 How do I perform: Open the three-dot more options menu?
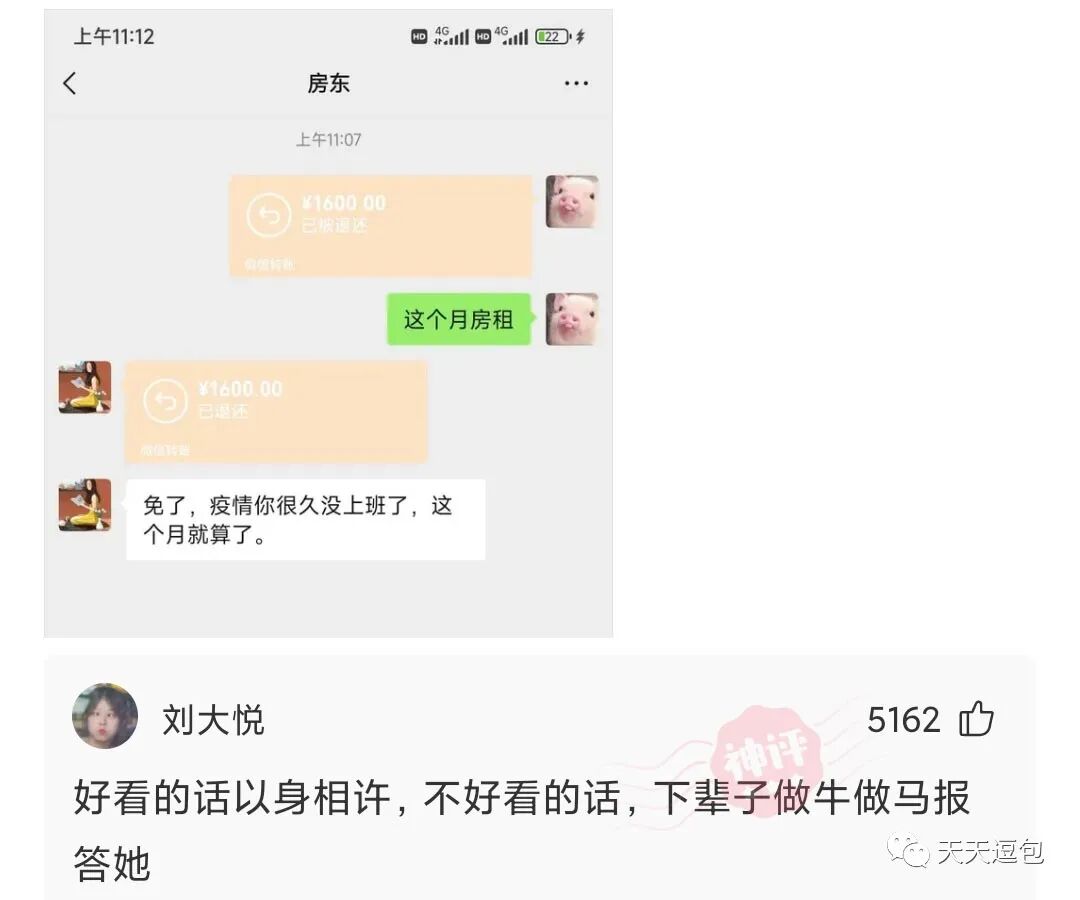(576, 83)
